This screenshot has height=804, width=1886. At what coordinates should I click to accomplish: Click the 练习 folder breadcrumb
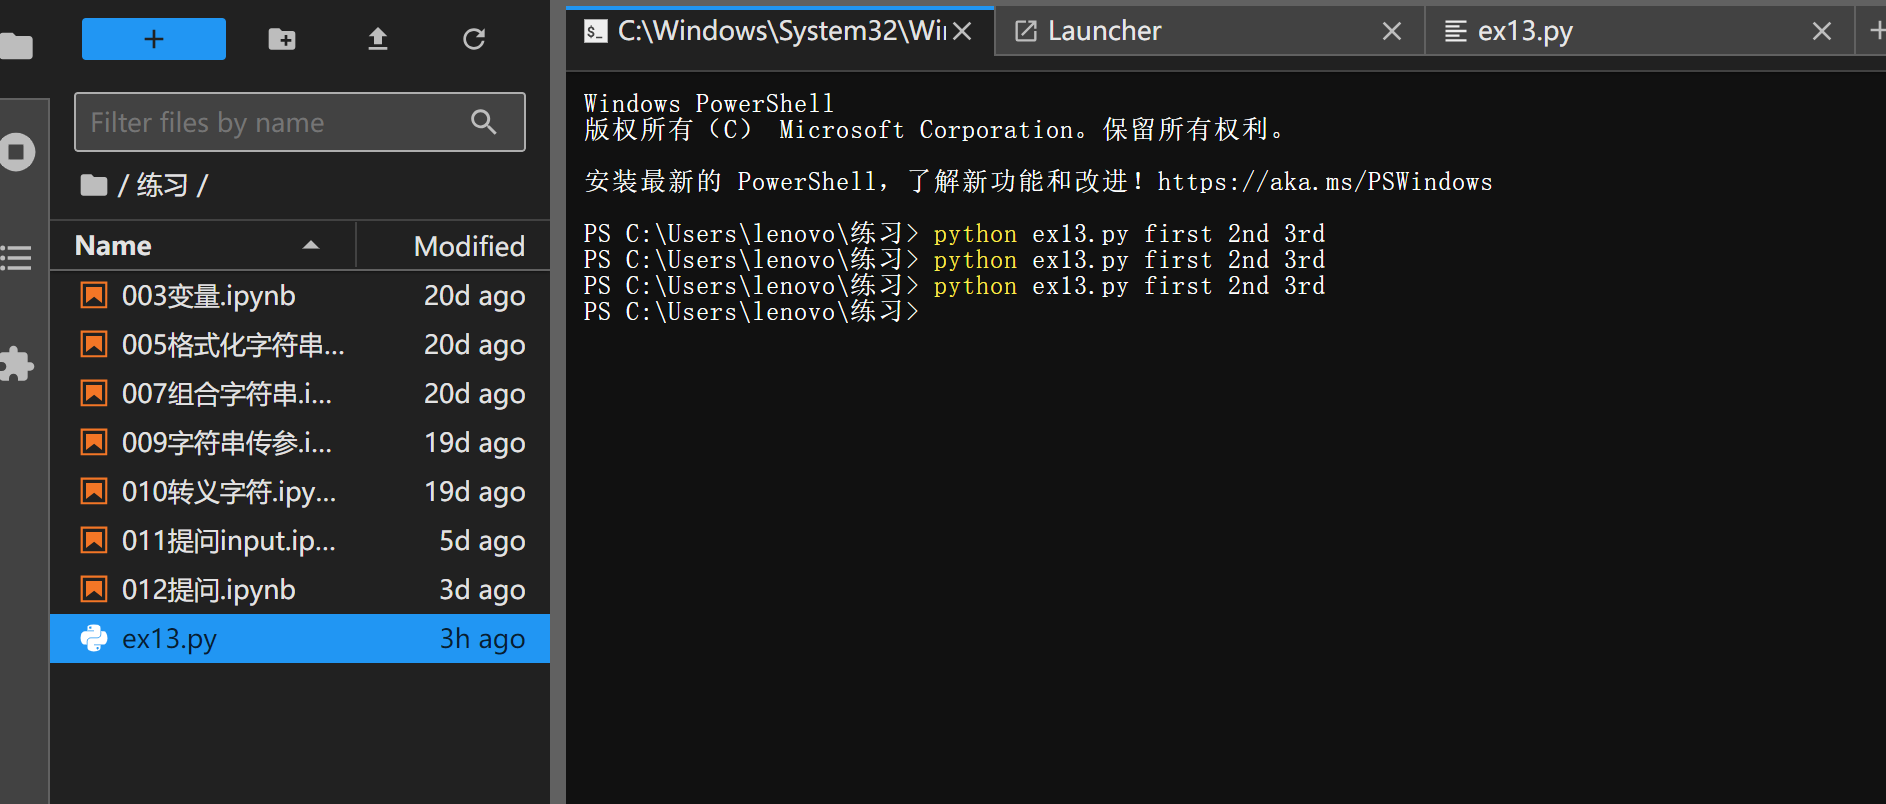[x=162, y=185]
